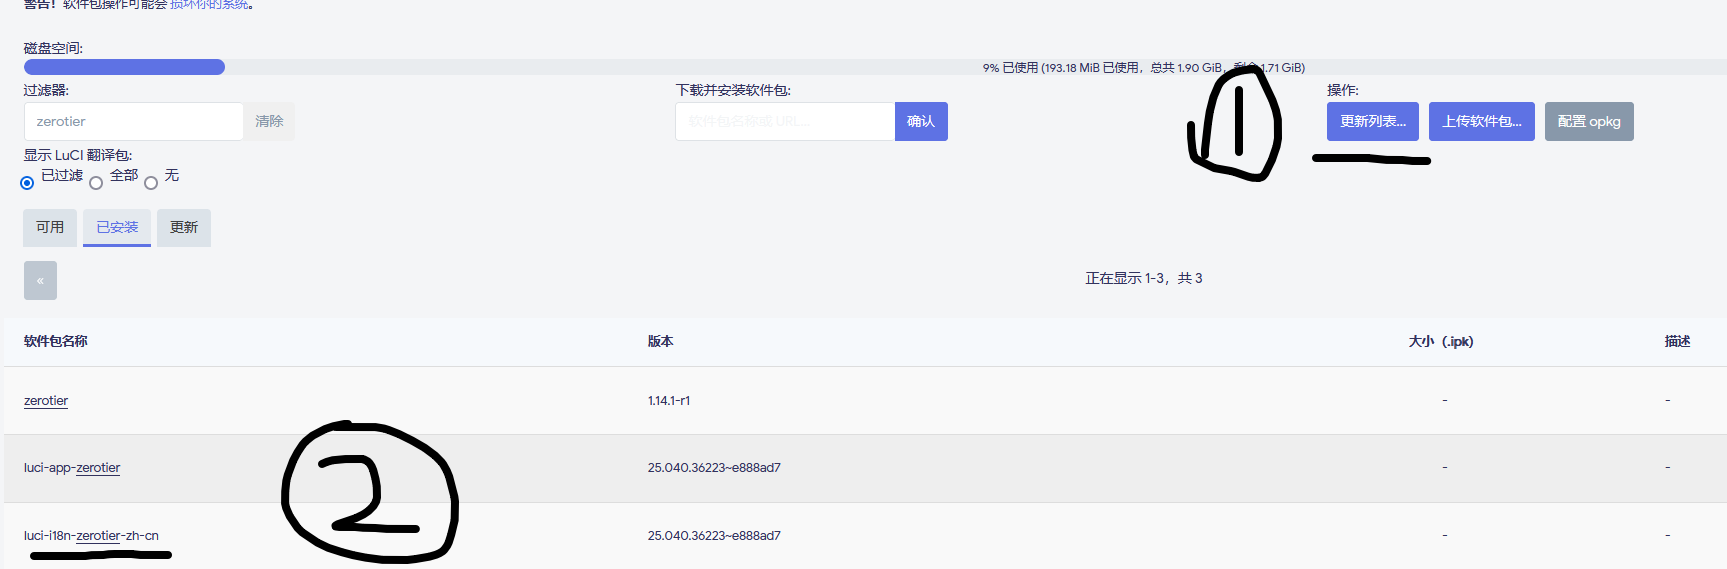The height and width of the screenshot is (569, 1727).
Task: Click the 描述 column header
Action: pyautogui.click(x=1677, y=341)
